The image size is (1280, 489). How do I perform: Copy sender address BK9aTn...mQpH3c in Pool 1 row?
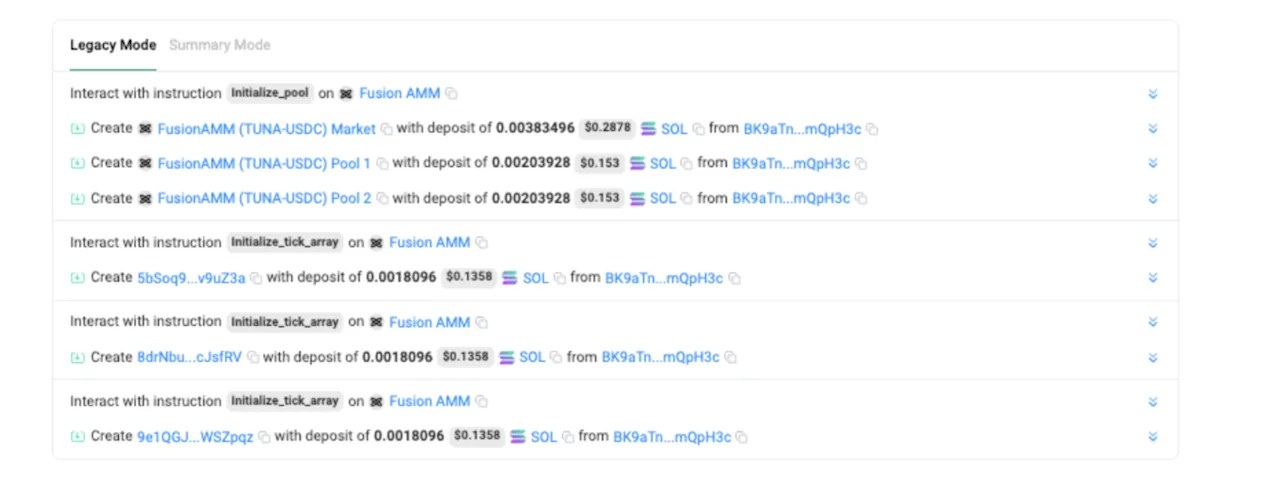861,163
